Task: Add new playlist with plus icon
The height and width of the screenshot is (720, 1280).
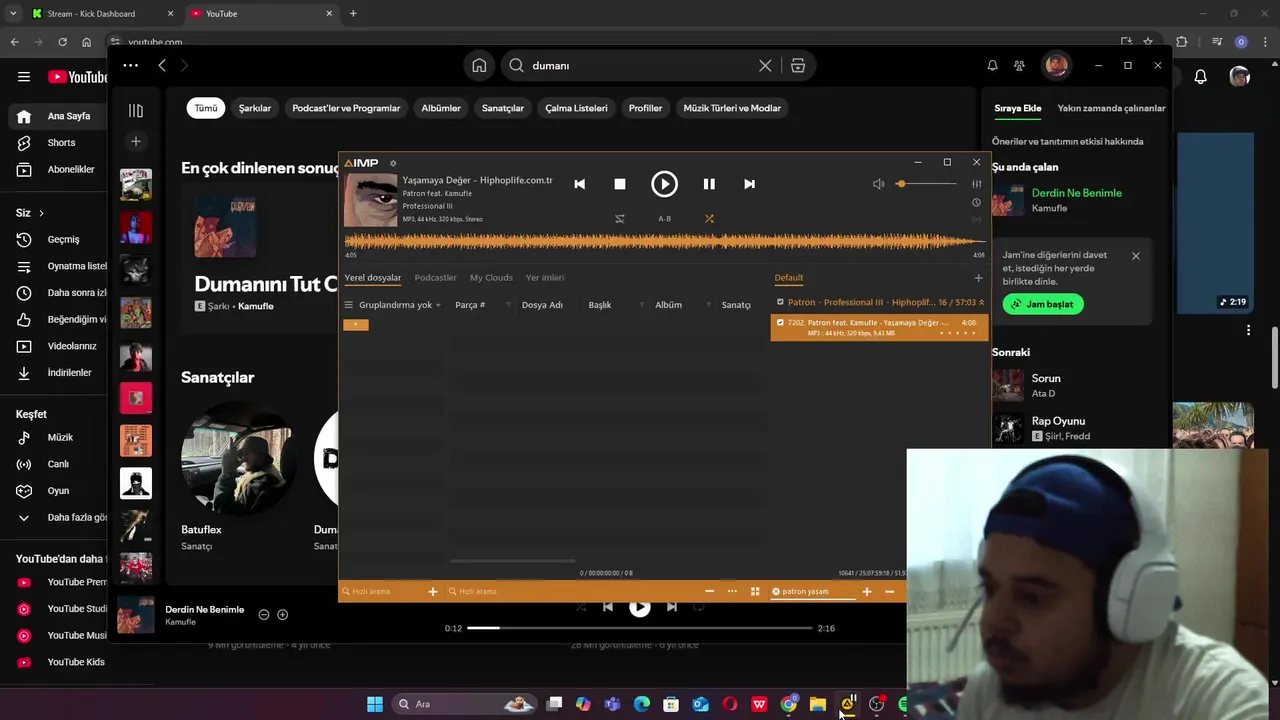Action: tap(978, 278)
